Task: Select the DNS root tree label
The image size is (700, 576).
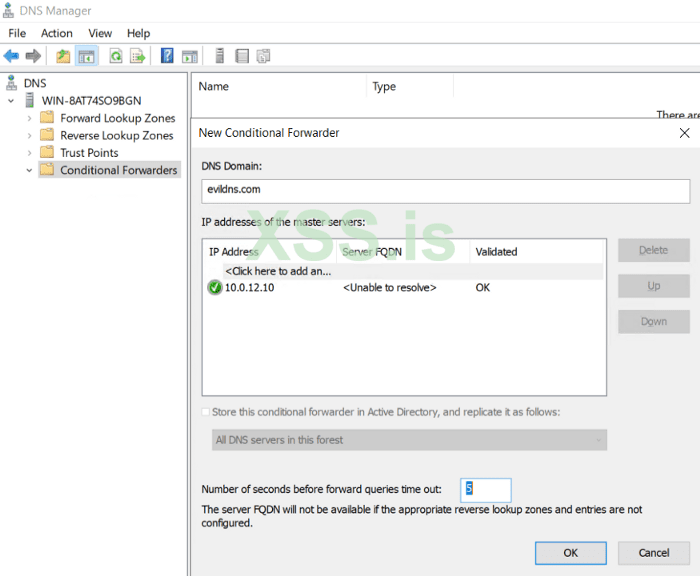Action: pos(35,83)
